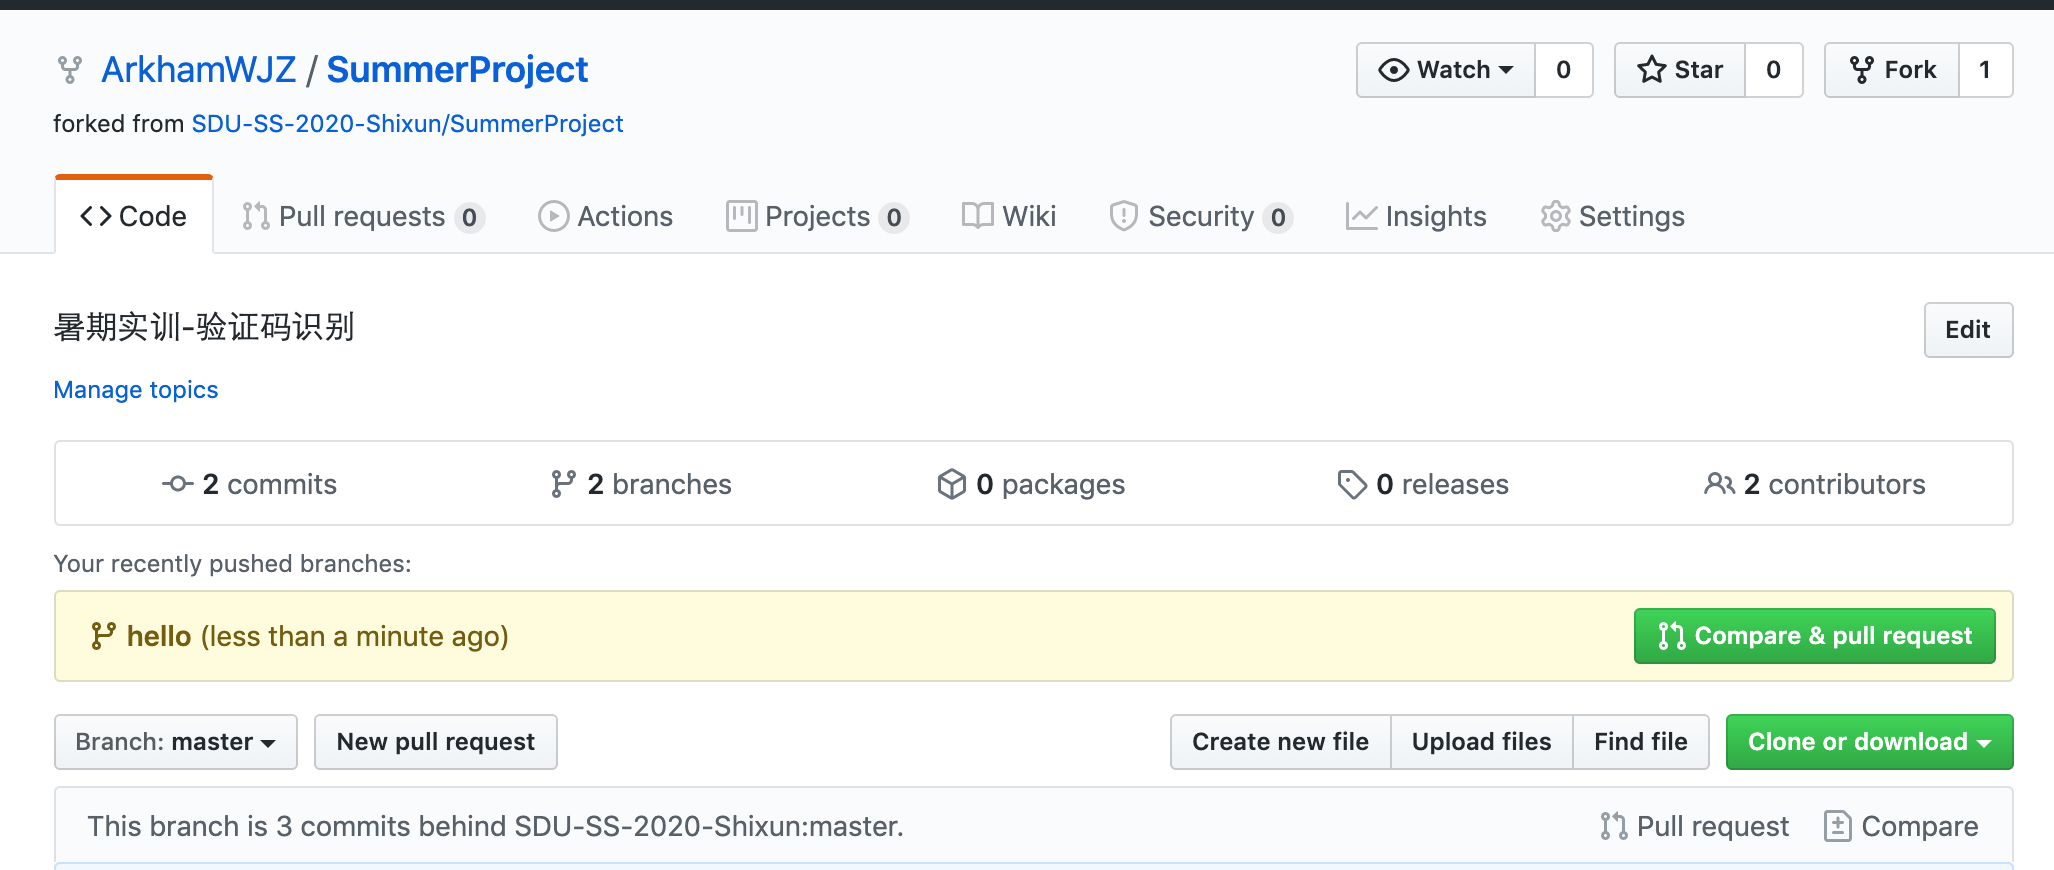Viewport: 2054px width, 870px height.
Task: Click the Settings gear icon
Action: point(1555,216)
